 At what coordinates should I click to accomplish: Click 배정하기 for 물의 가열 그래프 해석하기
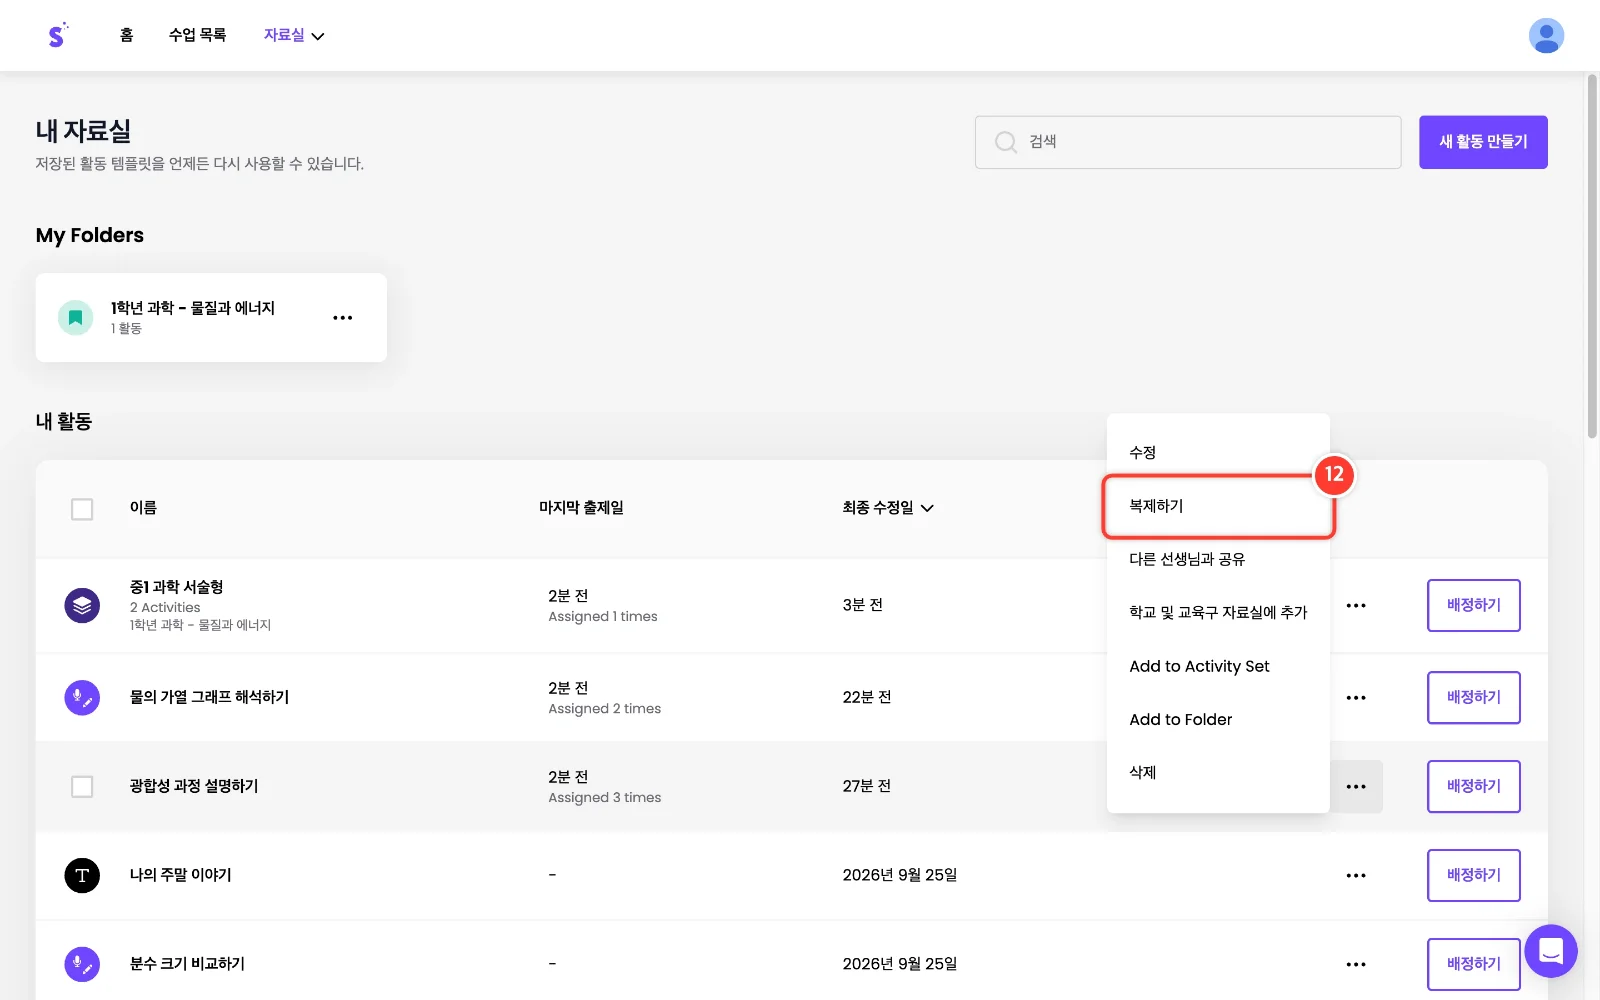(1473, 697)
